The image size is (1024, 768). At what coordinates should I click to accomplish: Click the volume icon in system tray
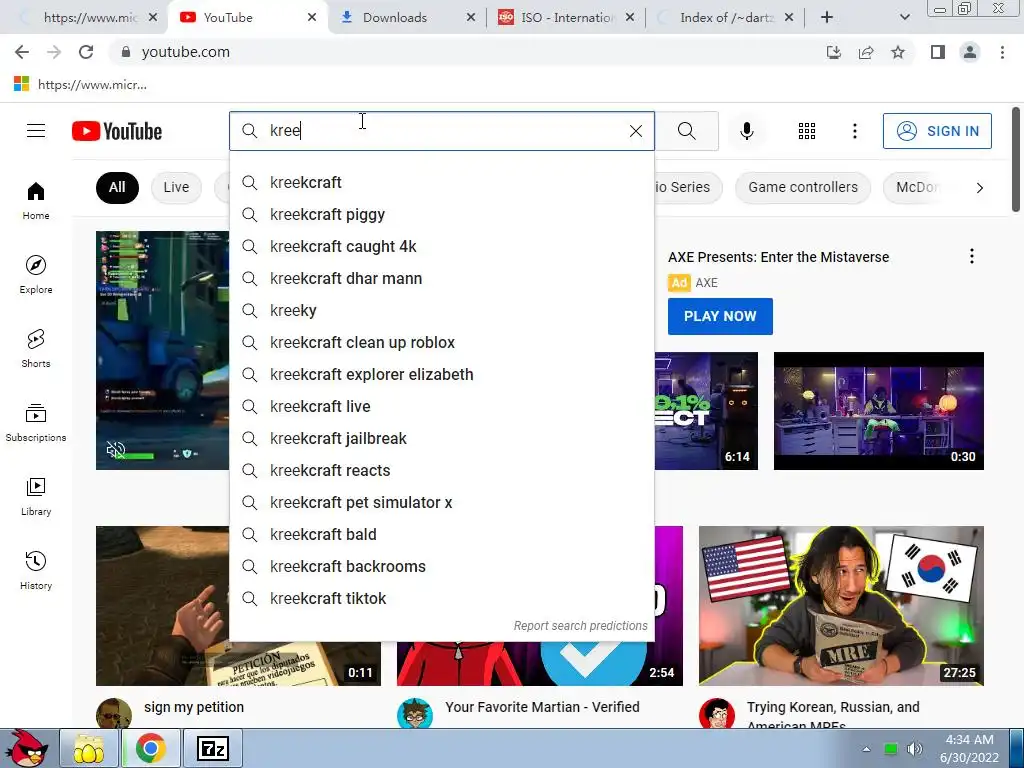tap(915, 749)
